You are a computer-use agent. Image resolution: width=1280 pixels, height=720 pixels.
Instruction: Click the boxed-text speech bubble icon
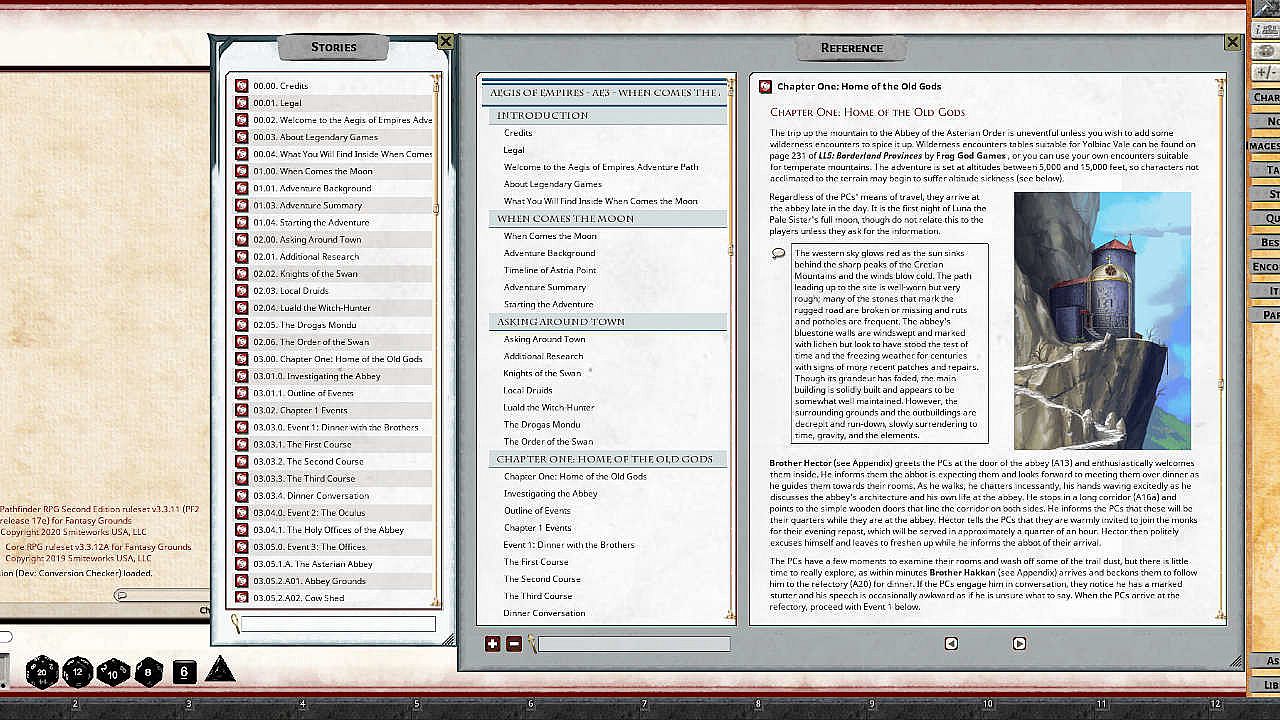[x=778, y=253]
